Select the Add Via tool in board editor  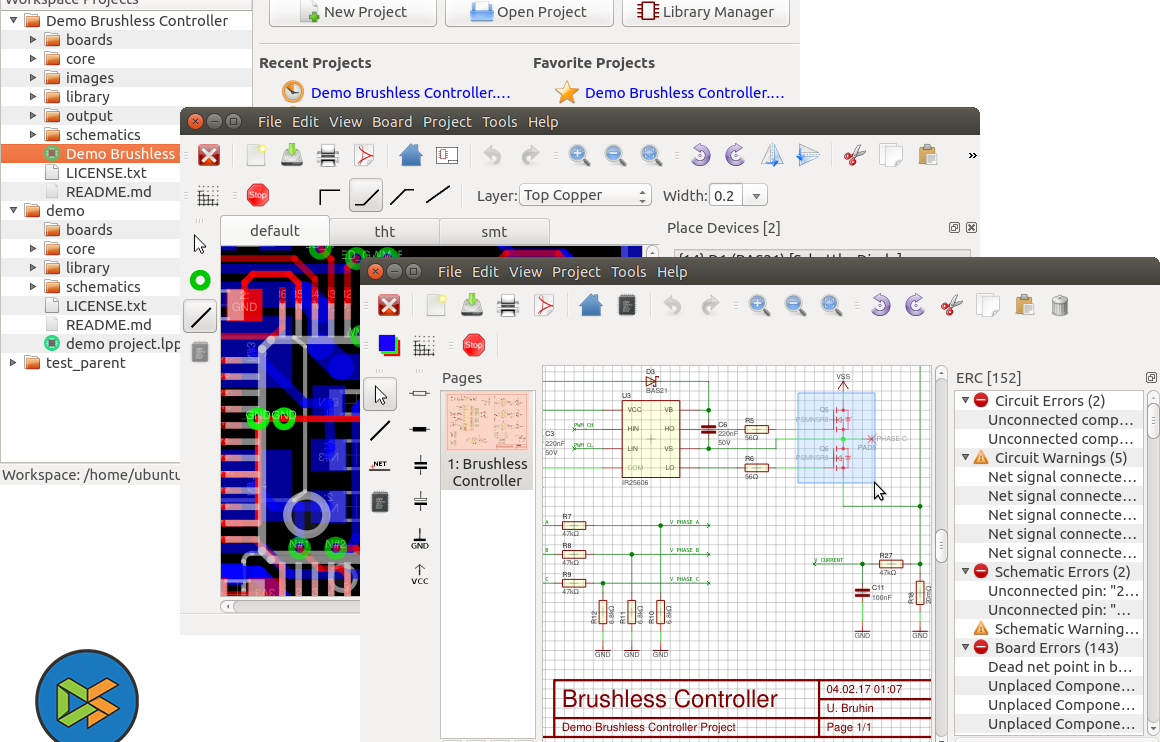tap(200, 281)
